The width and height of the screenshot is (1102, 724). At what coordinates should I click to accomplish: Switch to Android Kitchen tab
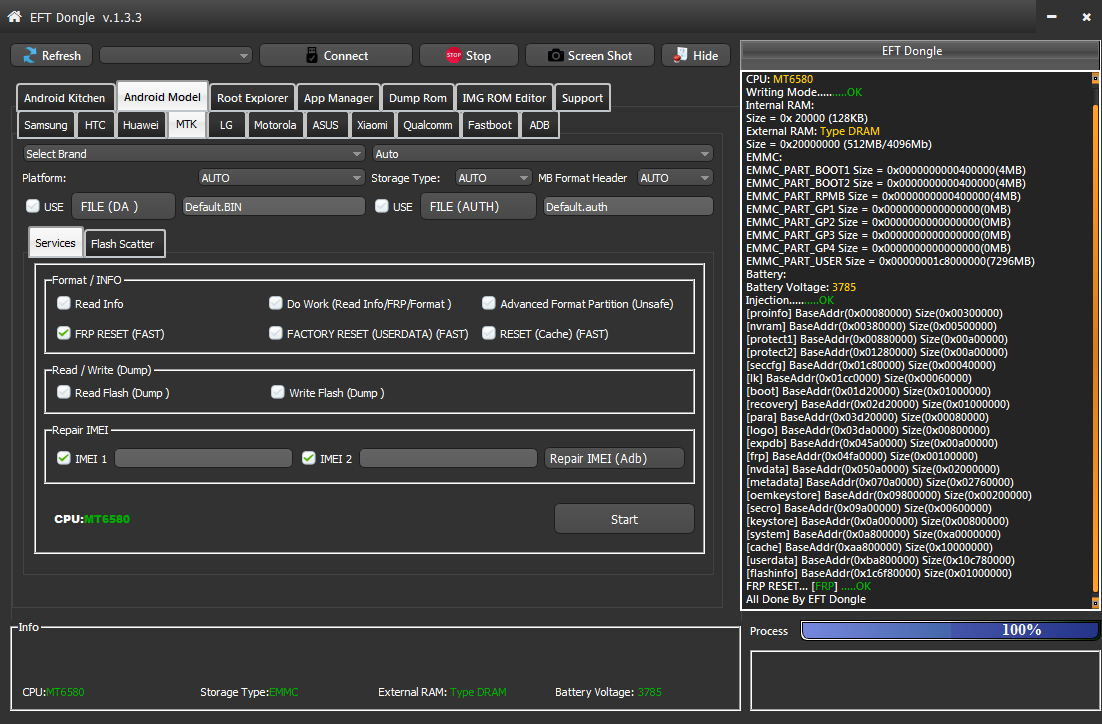pyautogui.click(x=65, y=98)
